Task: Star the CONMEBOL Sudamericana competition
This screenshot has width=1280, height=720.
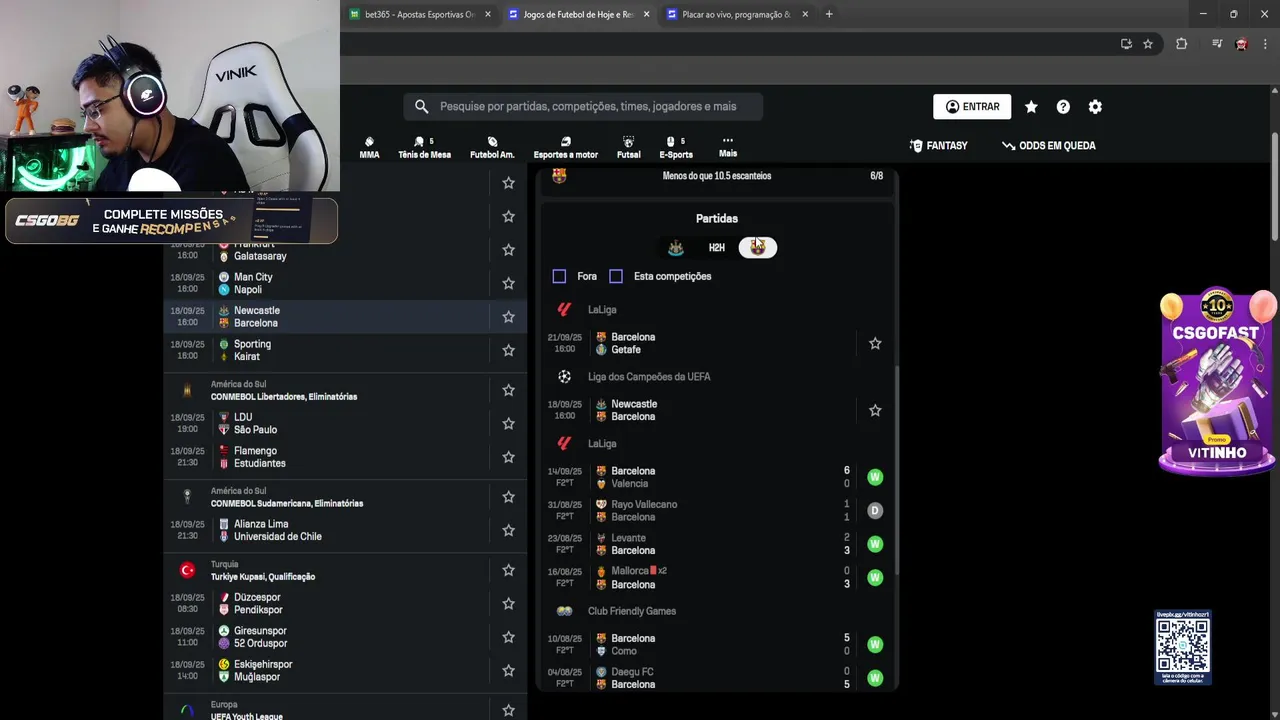Action: (x=508, y=497)
